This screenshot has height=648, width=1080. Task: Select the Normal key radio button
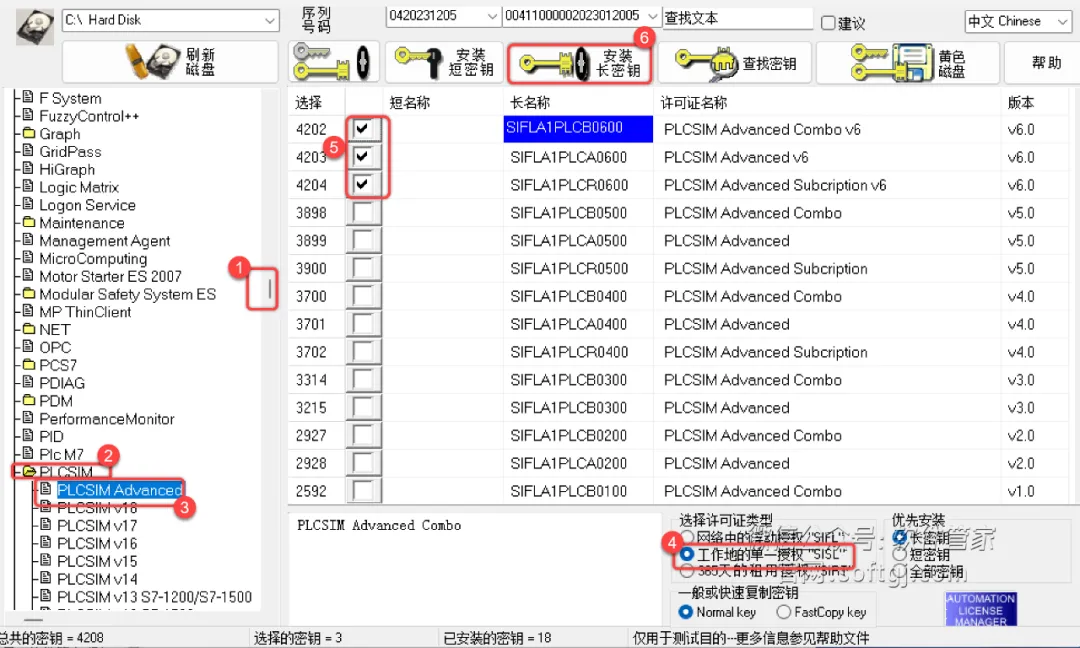coord(685,612)
